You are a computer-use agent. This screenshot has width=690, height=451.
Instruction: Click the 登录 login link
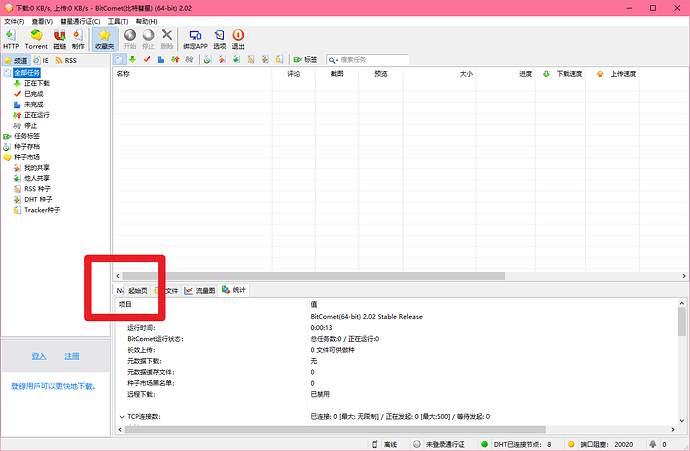39,356
